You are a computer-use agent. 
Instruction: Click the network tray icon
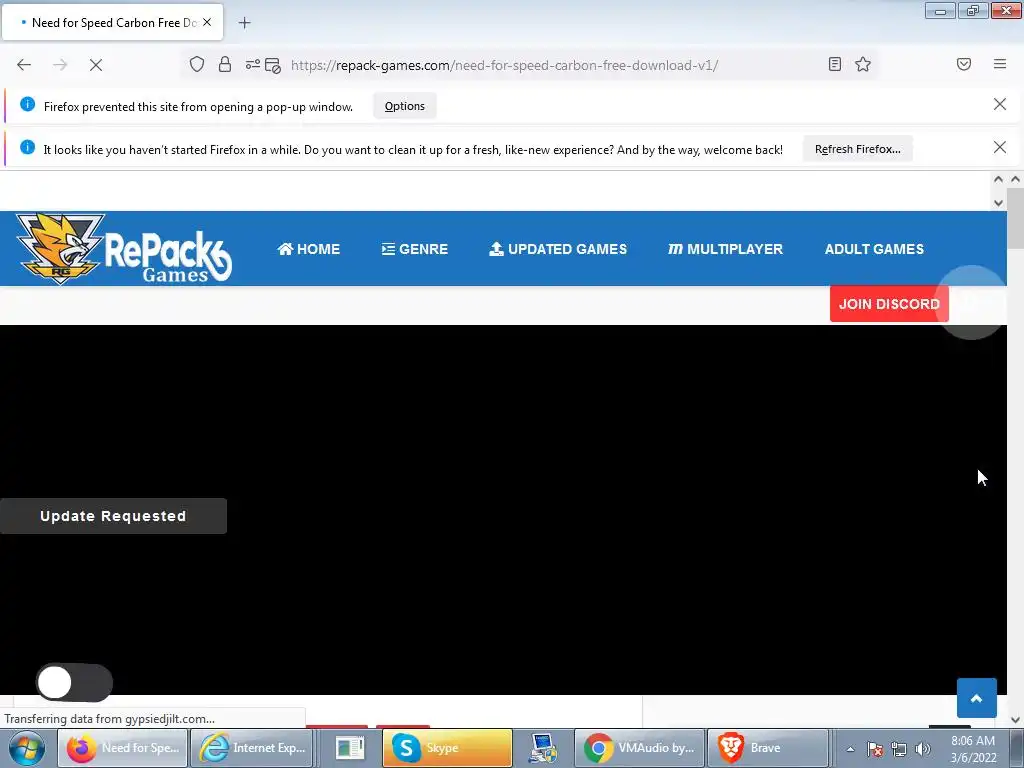(x=899, y=749)
